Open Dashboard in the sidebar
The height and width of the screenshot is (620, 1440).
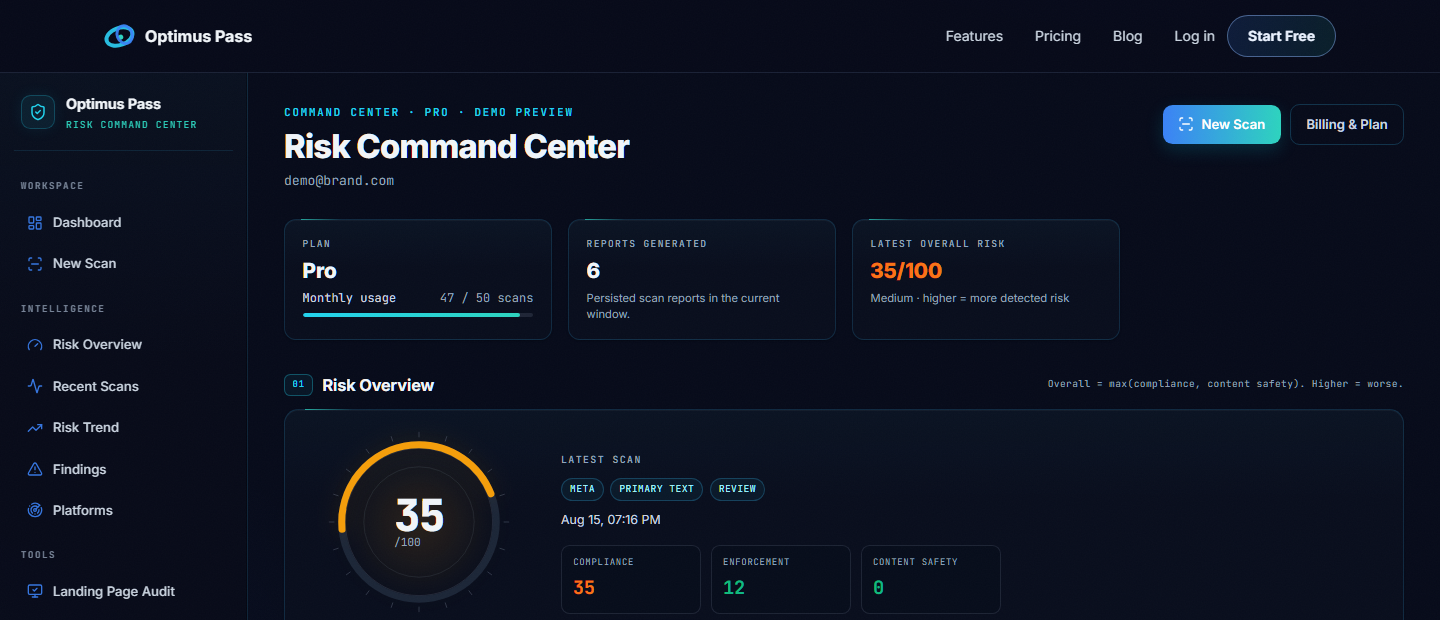(124, 223)
